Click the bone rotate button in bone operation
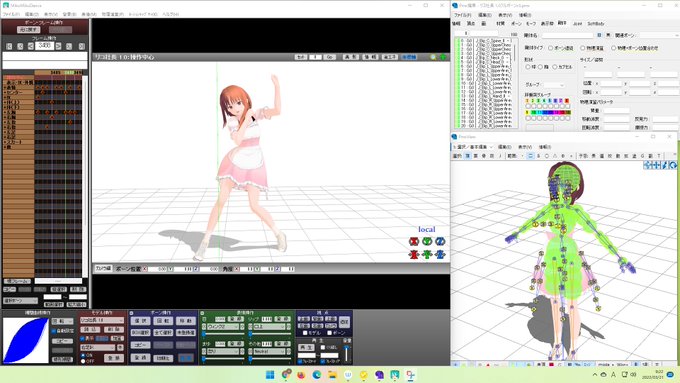Image resolution: width=680 pixels, height=383 pixels. (x=163, y=321)
